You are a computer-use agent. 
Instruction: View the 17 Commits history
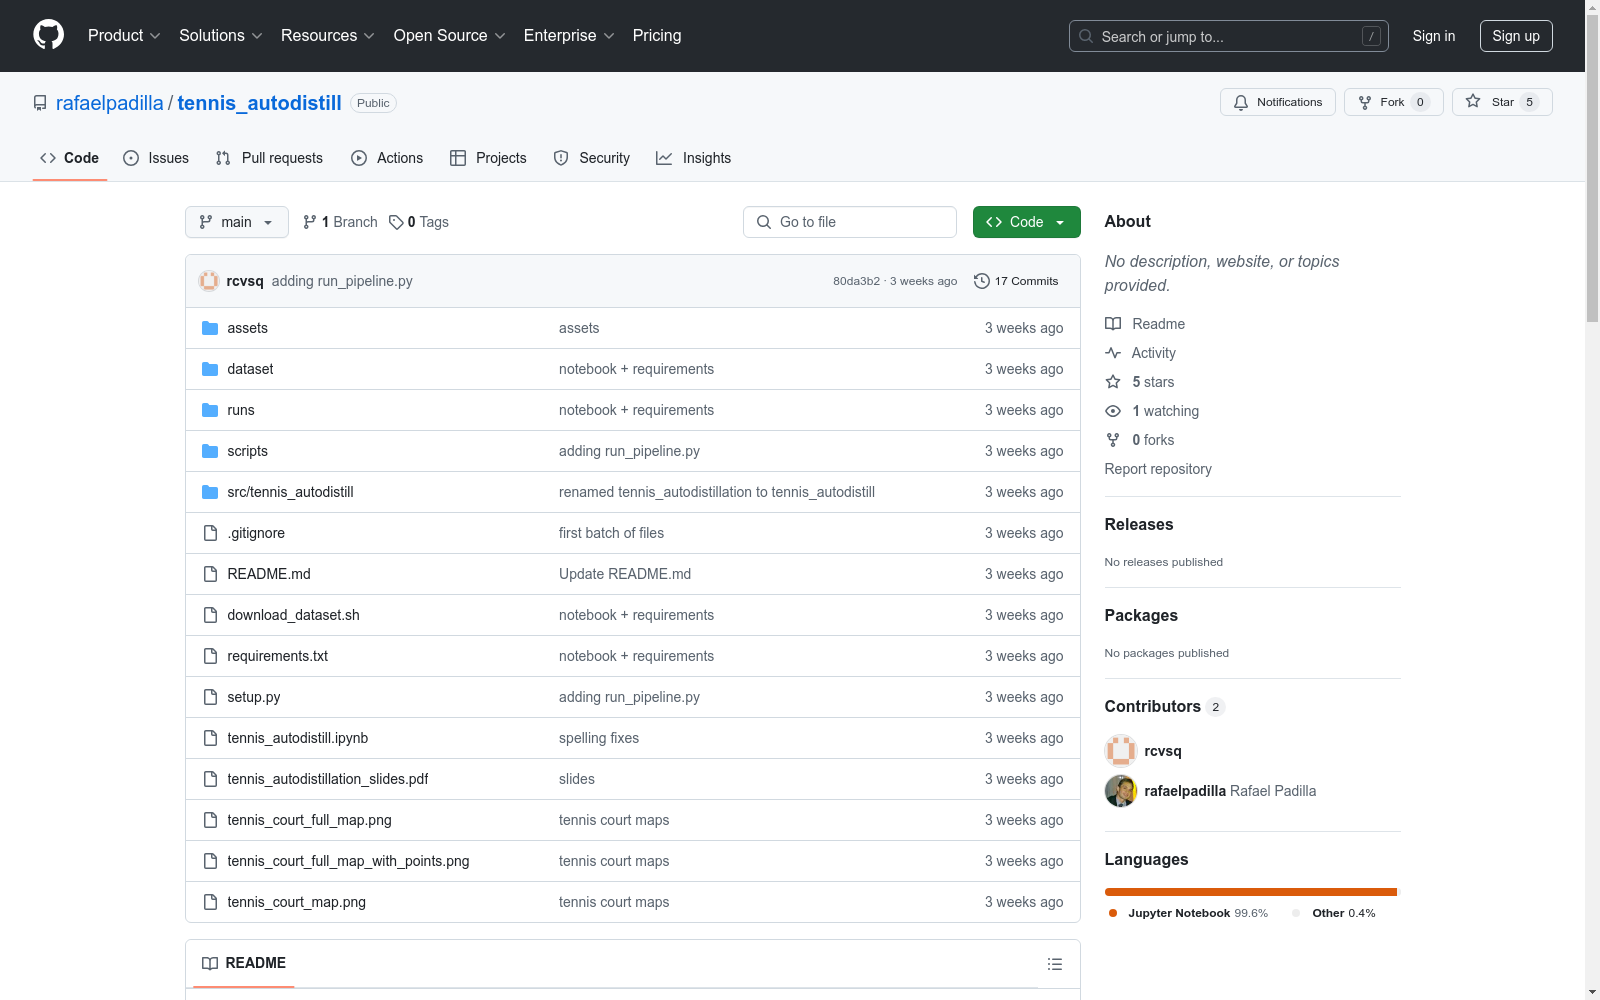click(1016, 281)
